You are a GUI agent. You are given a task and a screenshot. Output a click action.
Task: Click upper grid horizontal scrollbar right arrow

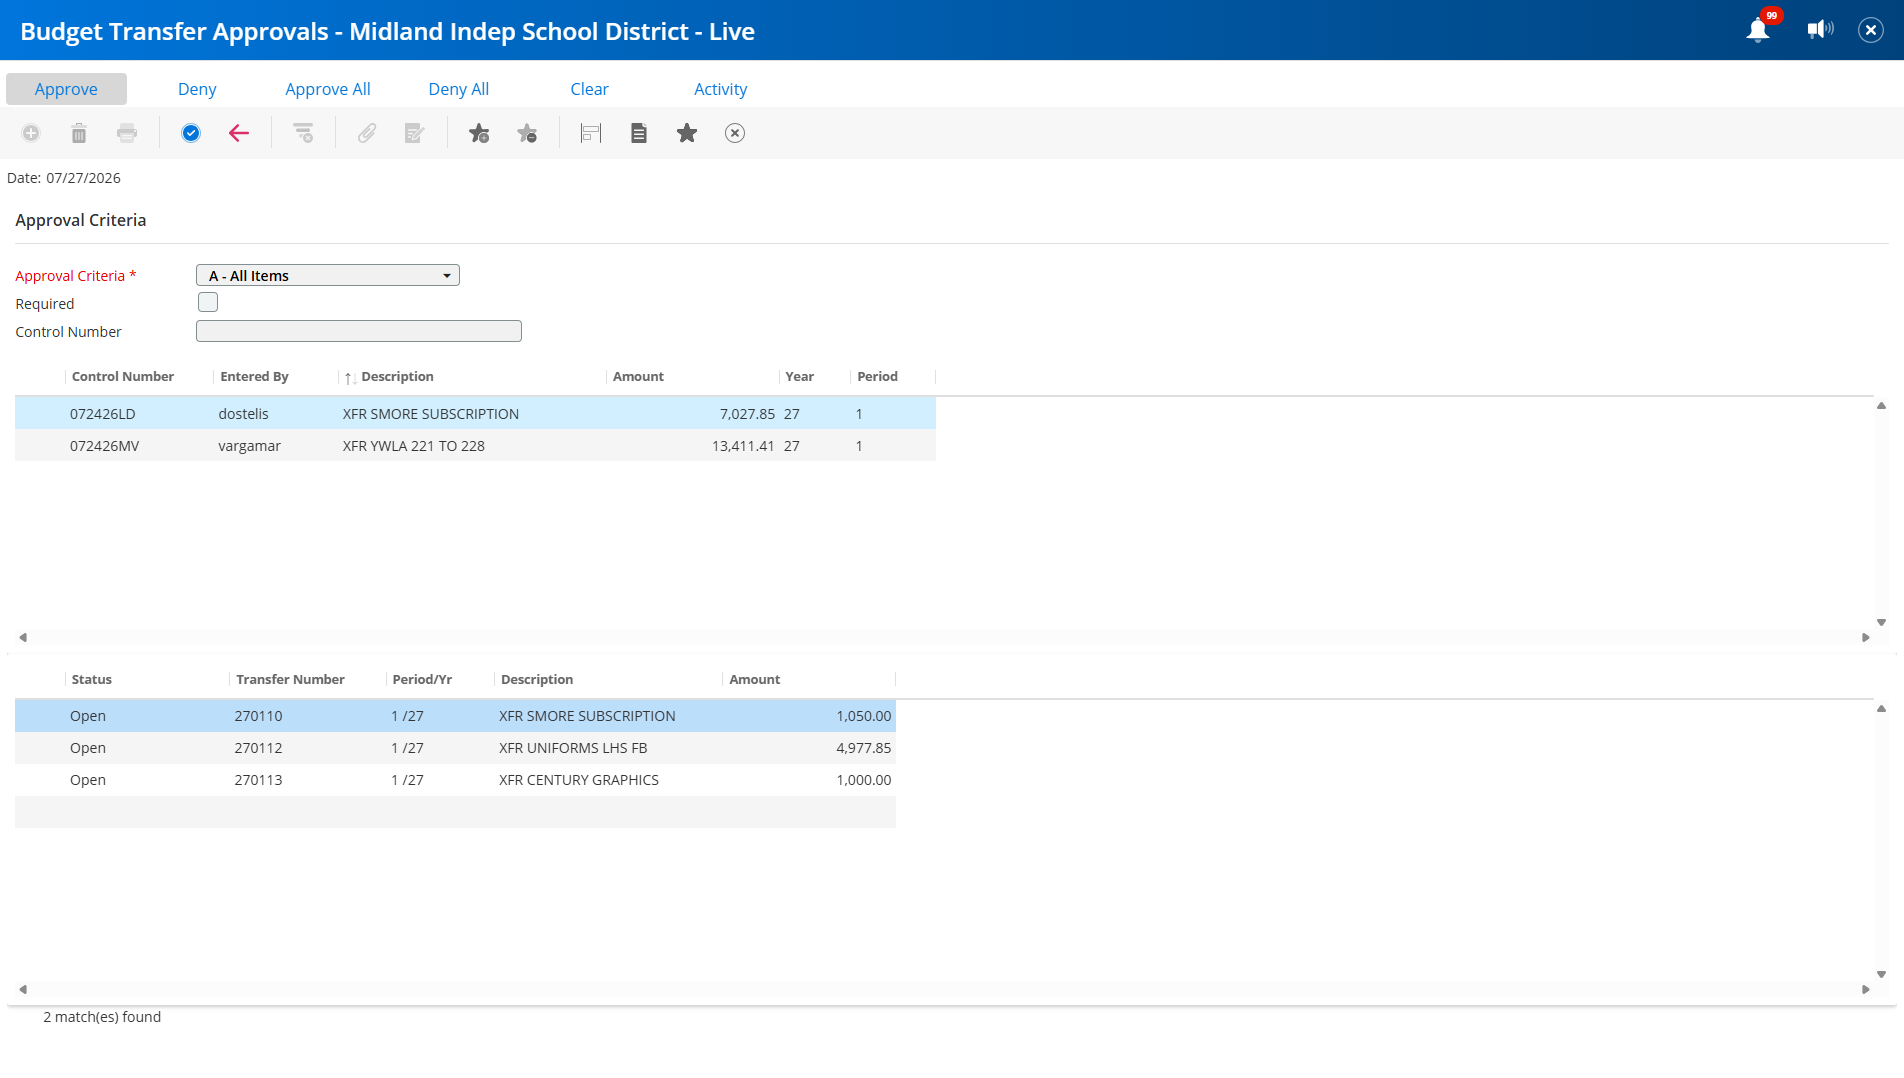click(1866, 637)
